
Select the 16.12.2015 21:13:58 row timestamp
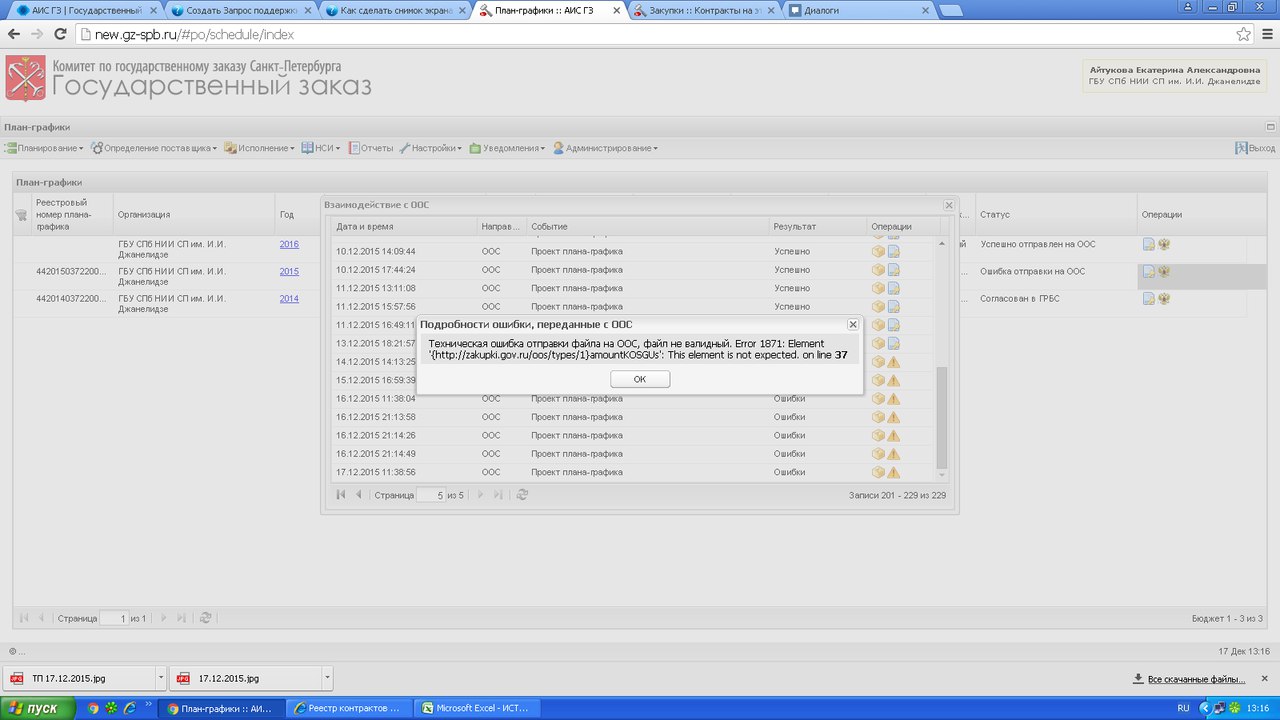[376, 417]
